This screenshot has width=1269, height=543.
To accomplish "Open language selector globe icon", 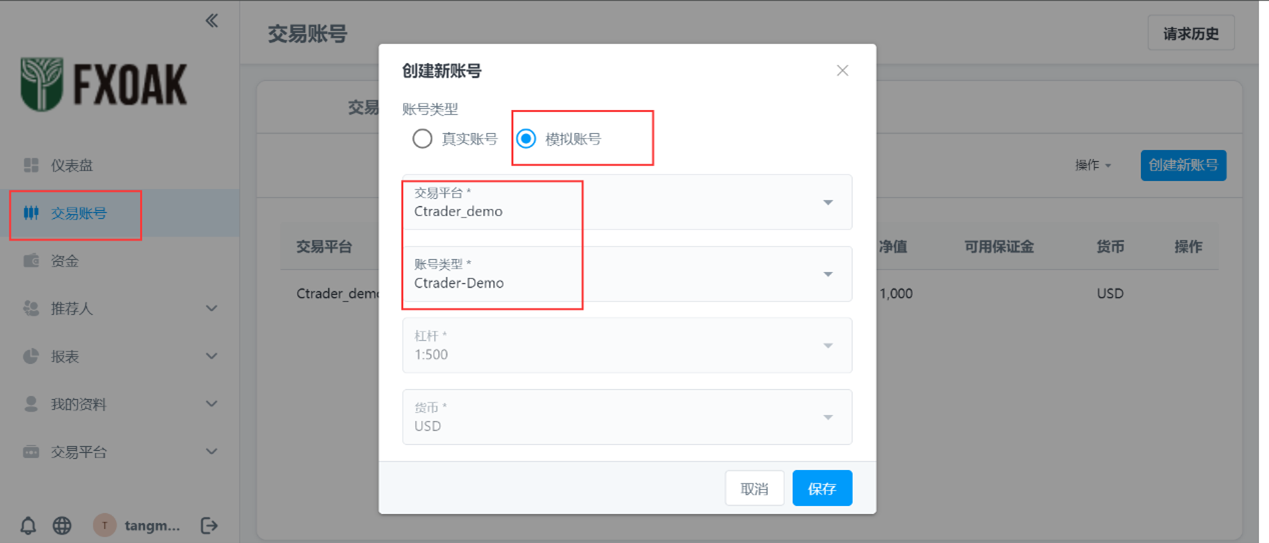I will pos(62,525).
